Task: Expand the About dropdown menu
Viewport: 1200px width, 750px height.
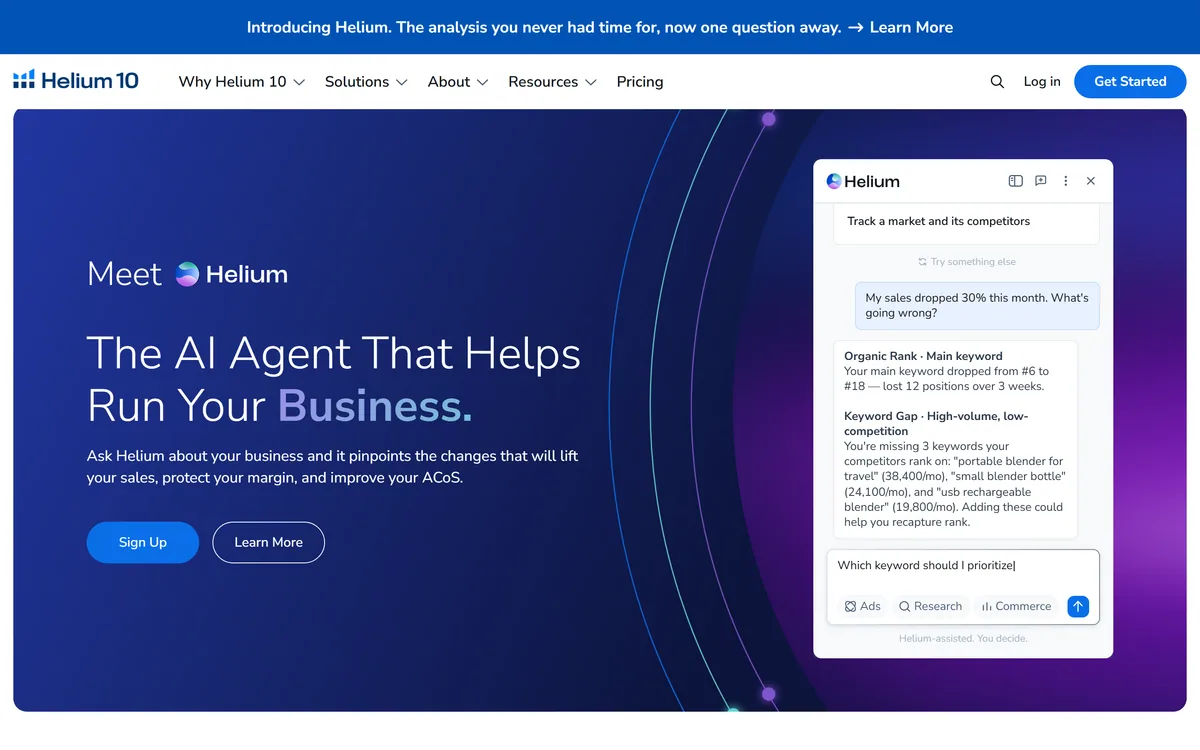Action: pyautogui.click(x=458, y=82)
